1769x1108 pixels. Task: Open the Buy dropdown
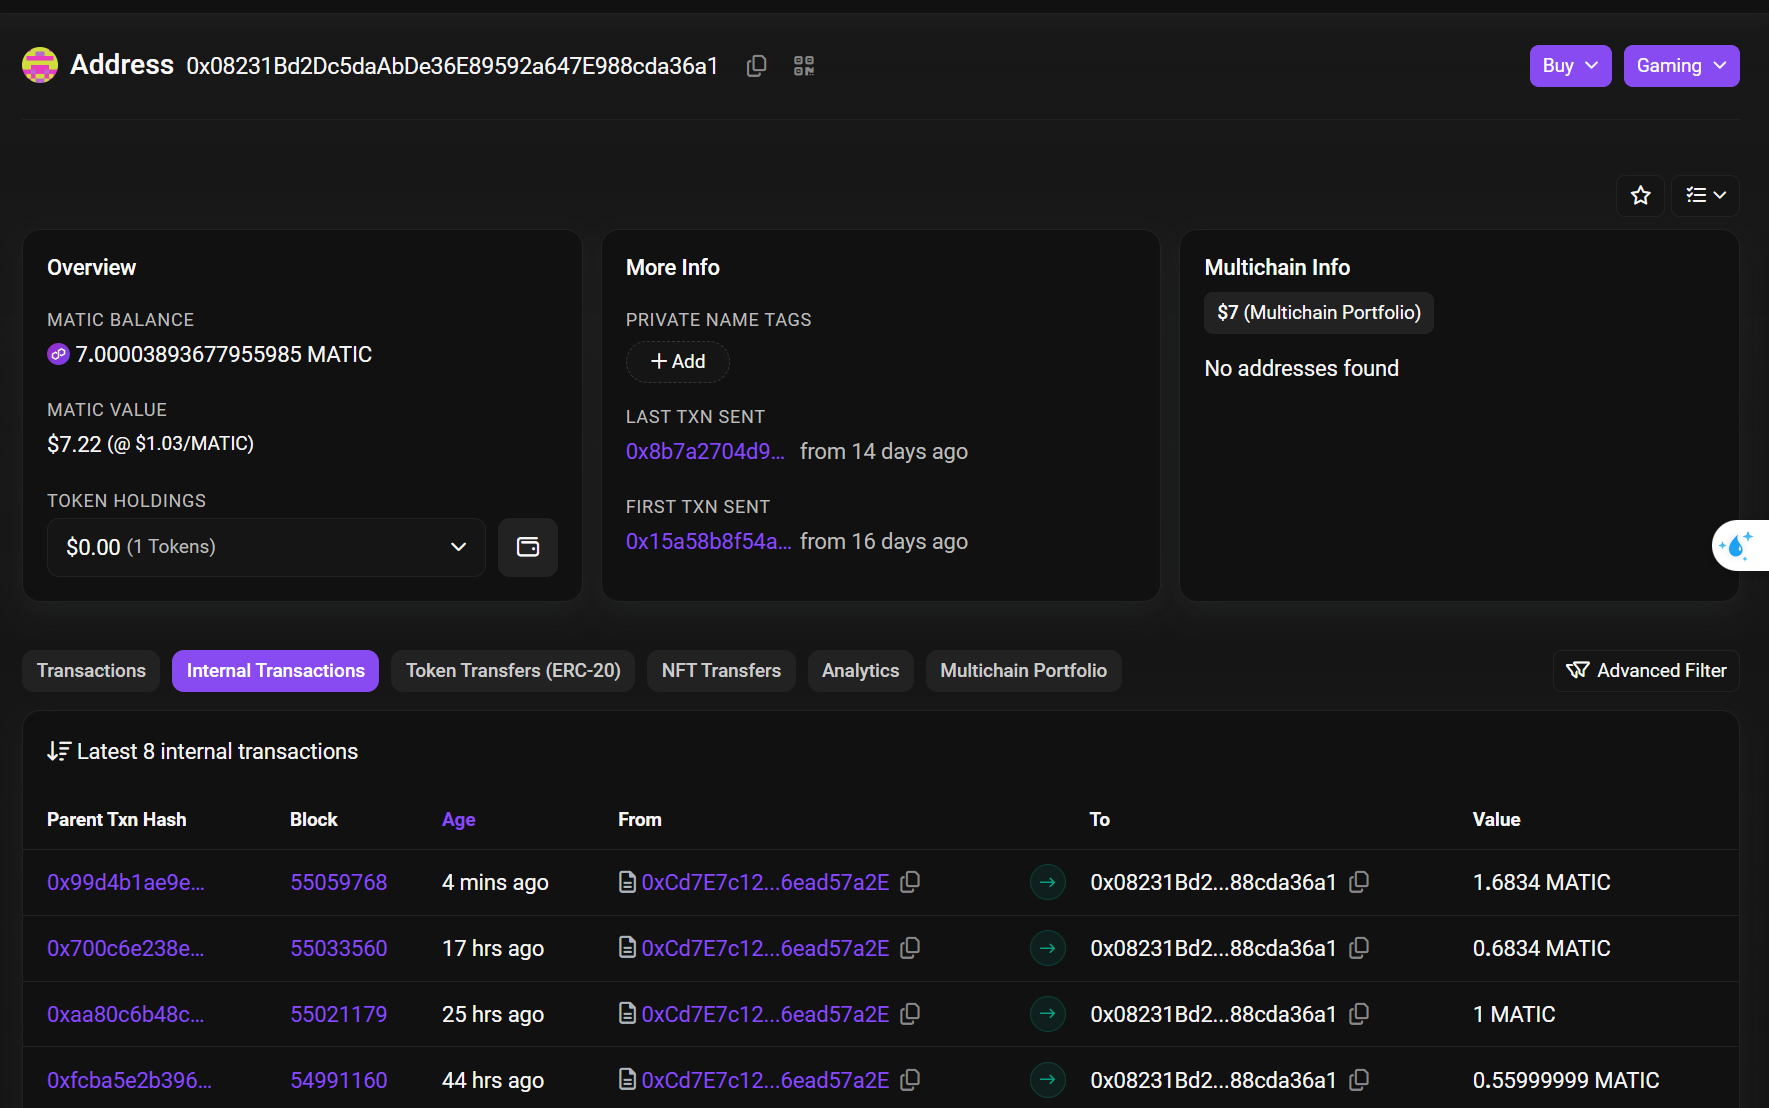click(1570, 66)
